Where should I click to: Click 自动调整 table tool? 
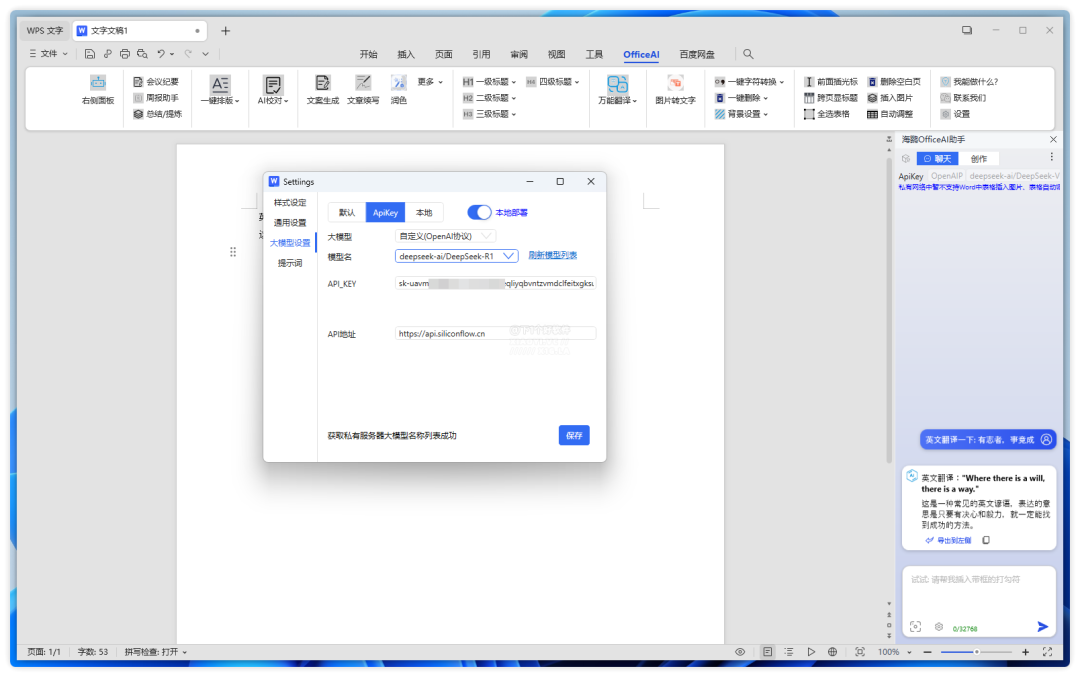coord(890,114)
